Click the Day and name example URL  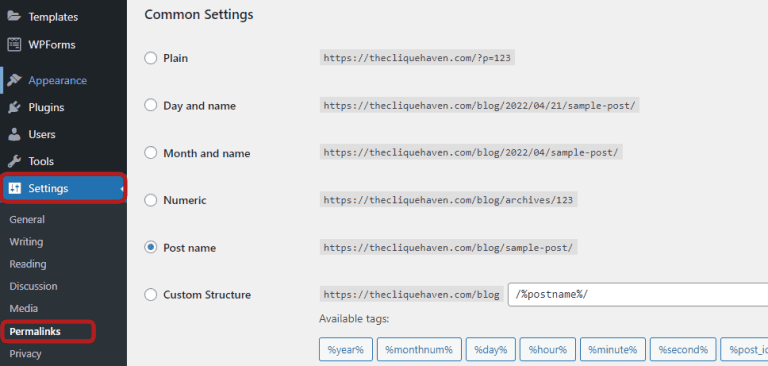[x=480, y=105]
